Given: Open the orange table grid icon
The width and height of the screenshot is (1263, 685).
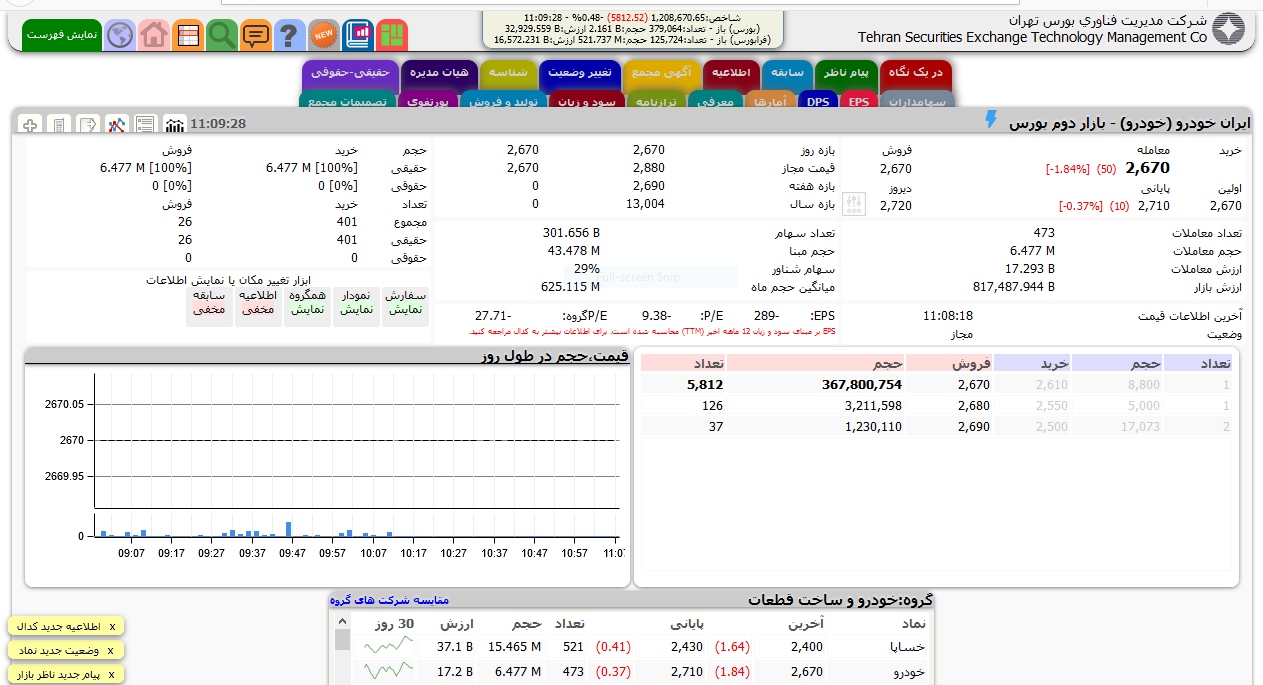Looking at the screenshot, I should (187, 35).
